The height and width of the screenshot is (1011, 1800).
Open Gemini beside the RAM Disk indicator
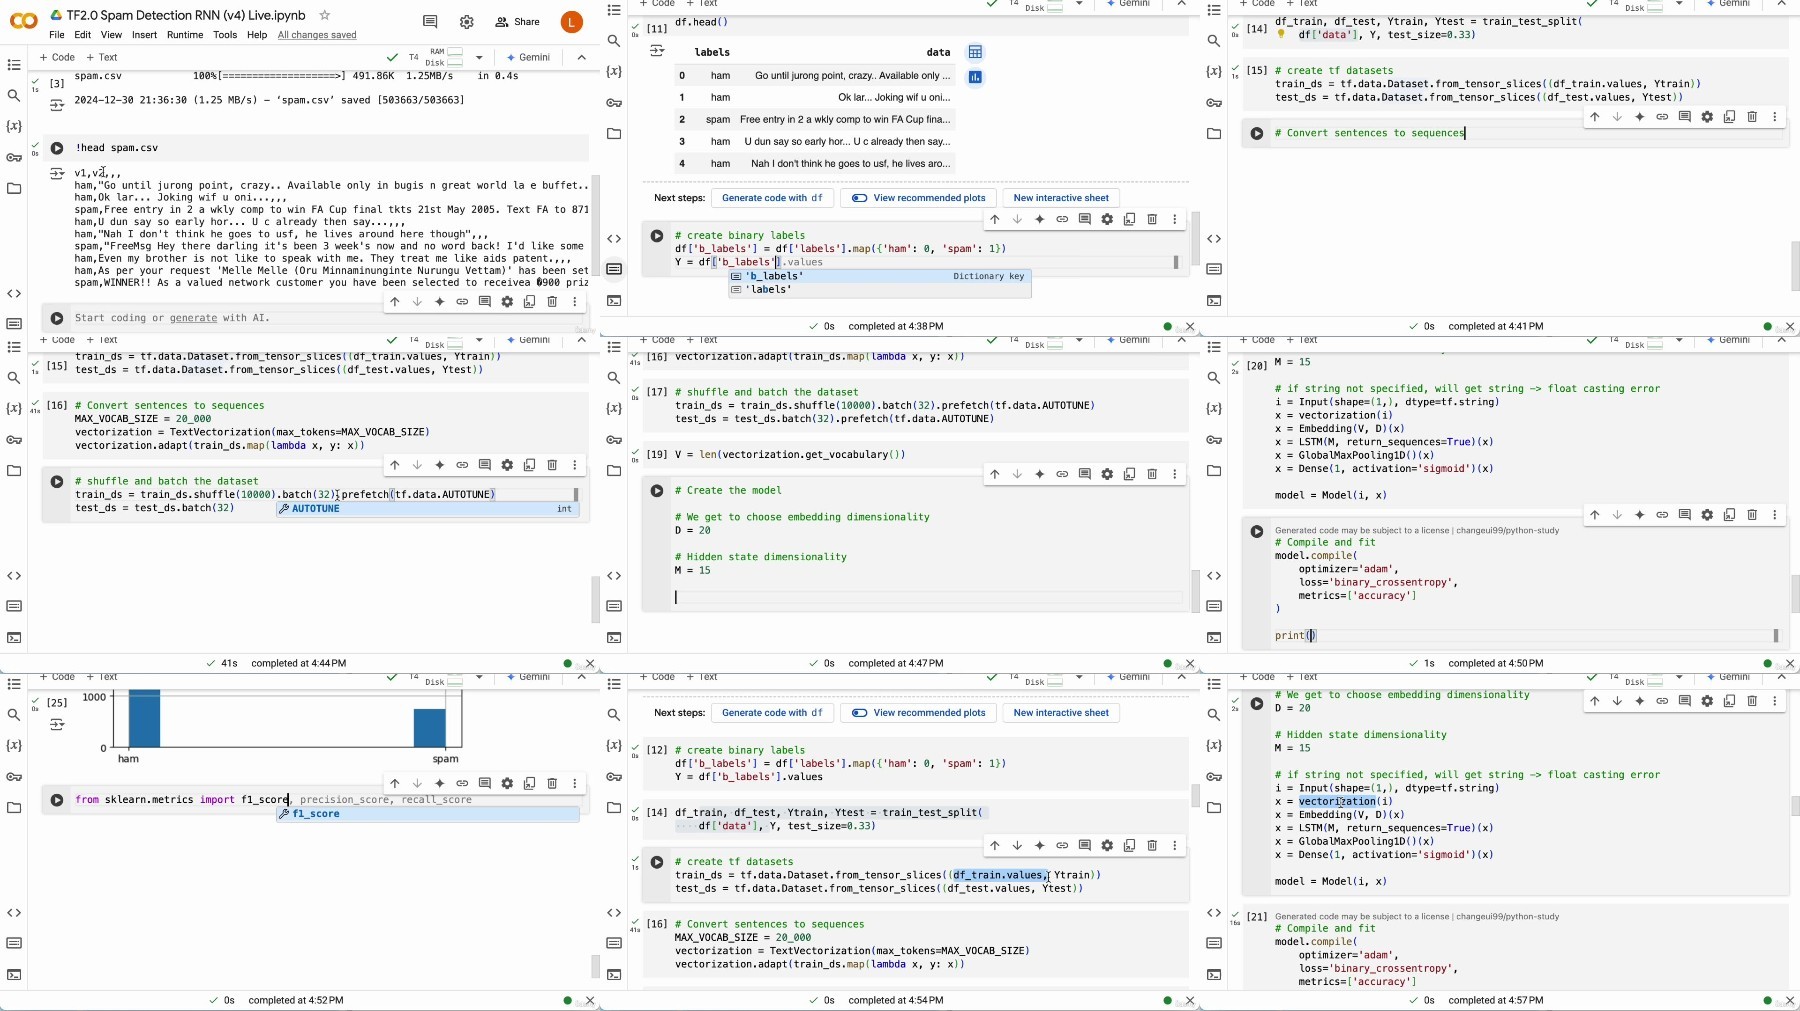[x=529, y=58]
